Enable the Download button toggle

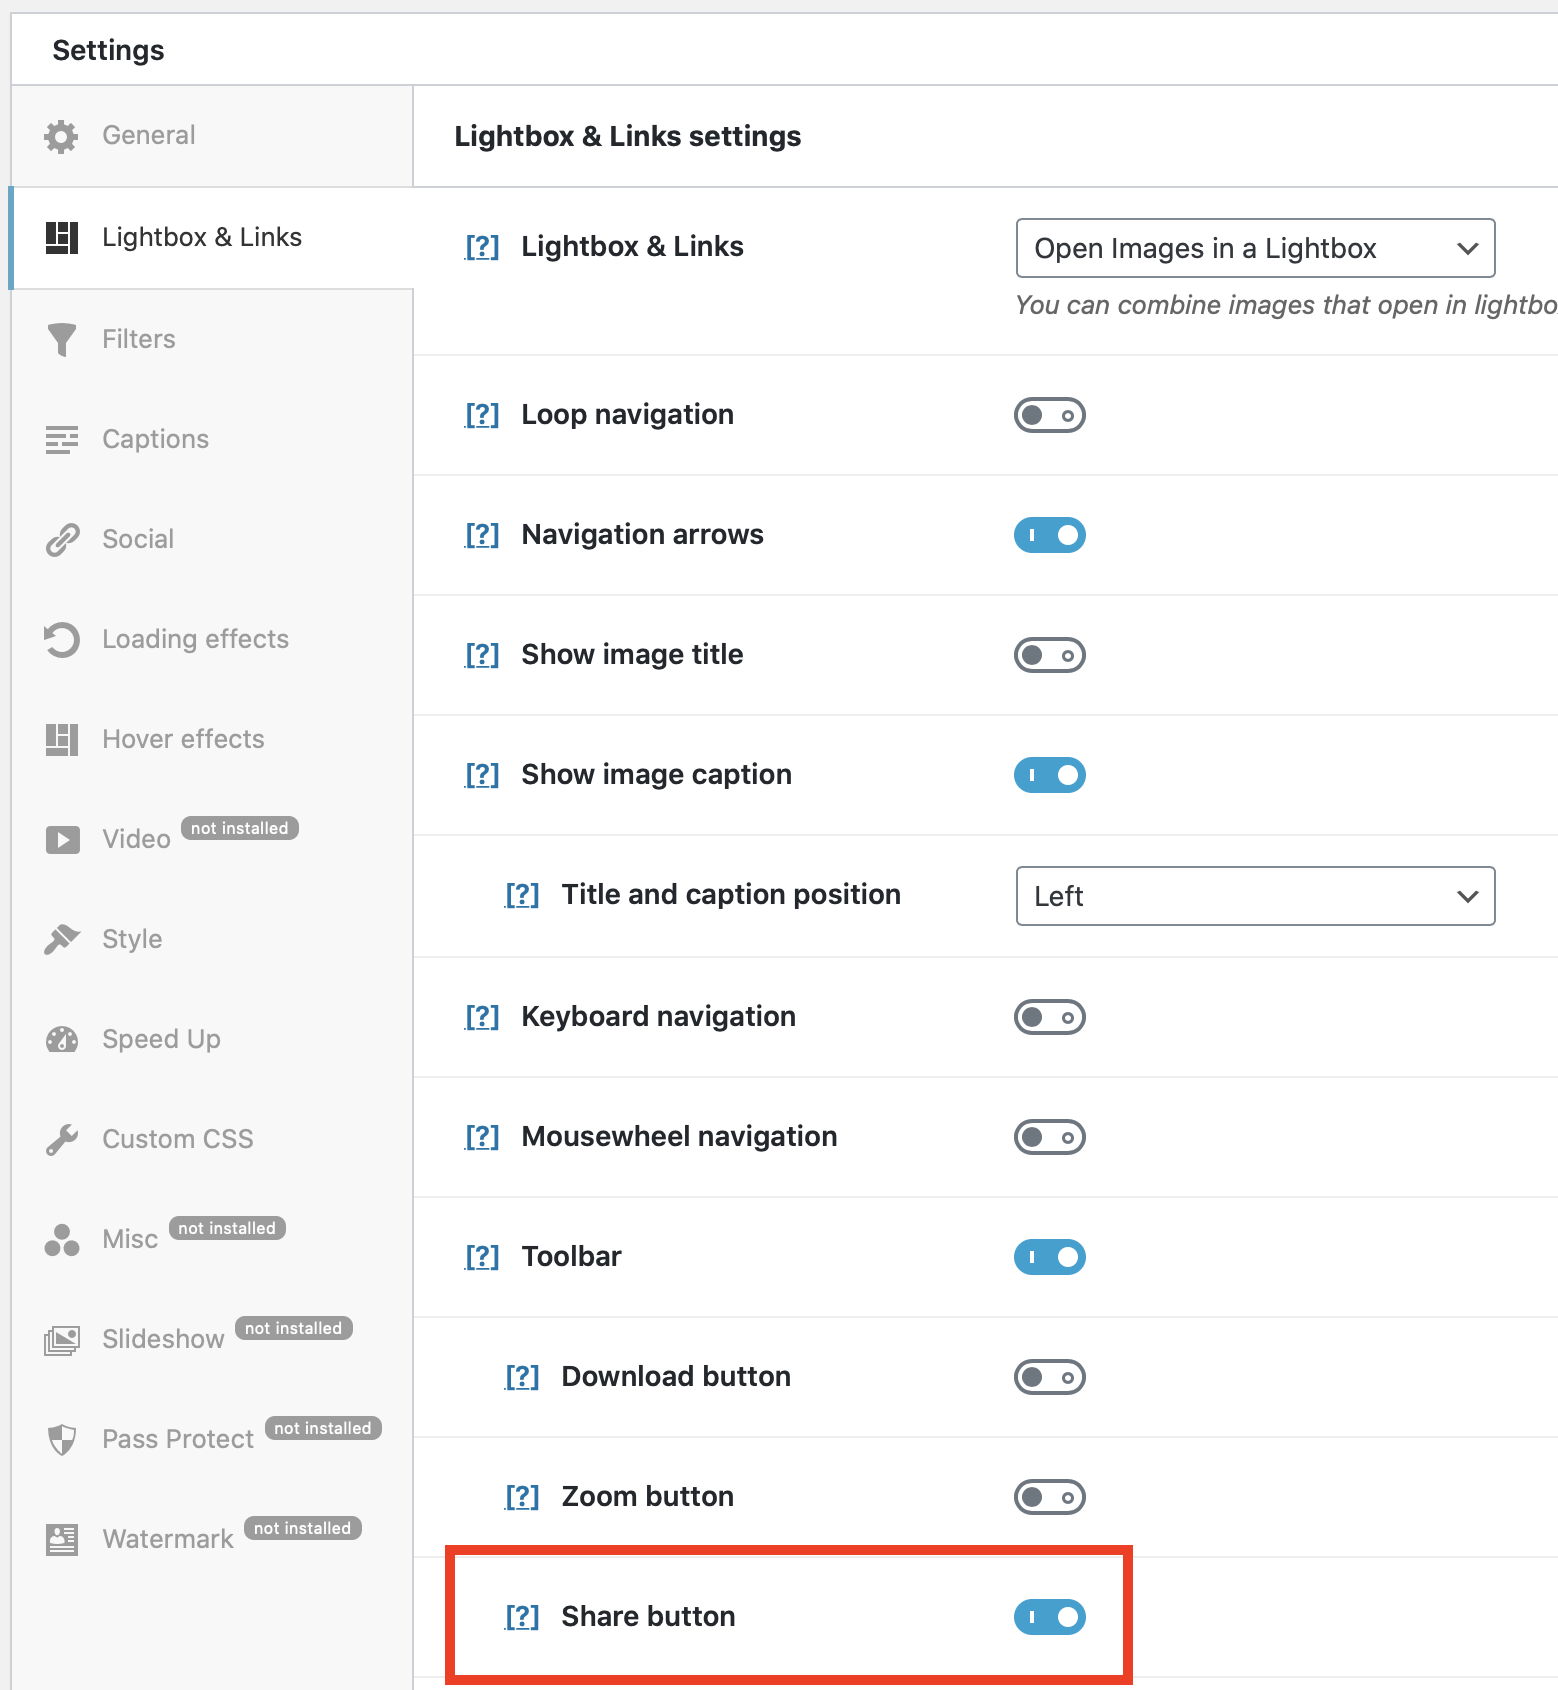1050,1377
